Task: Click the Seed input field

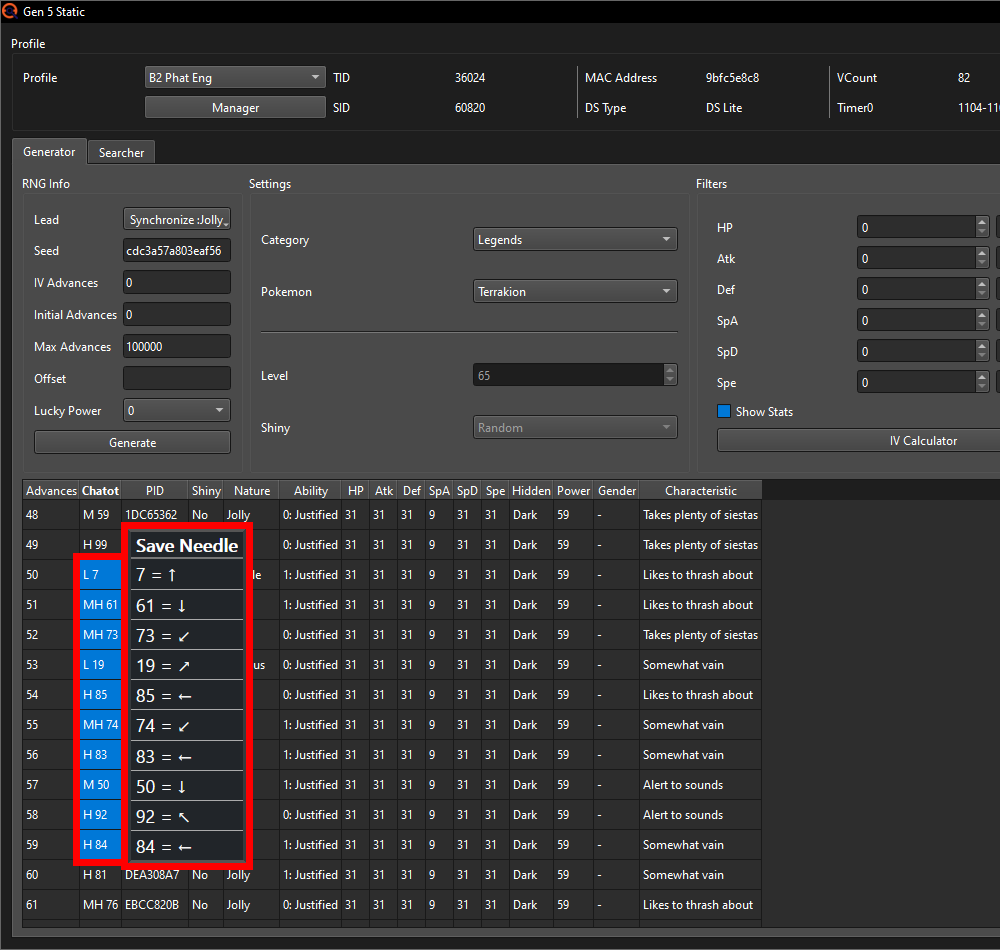Action: [x=177, y=251]
